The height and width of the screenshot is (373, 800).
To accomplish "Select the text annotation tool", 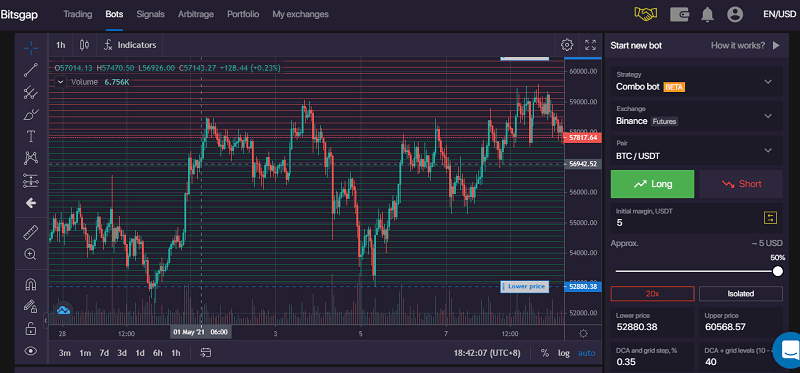I will tap(31, 136).
